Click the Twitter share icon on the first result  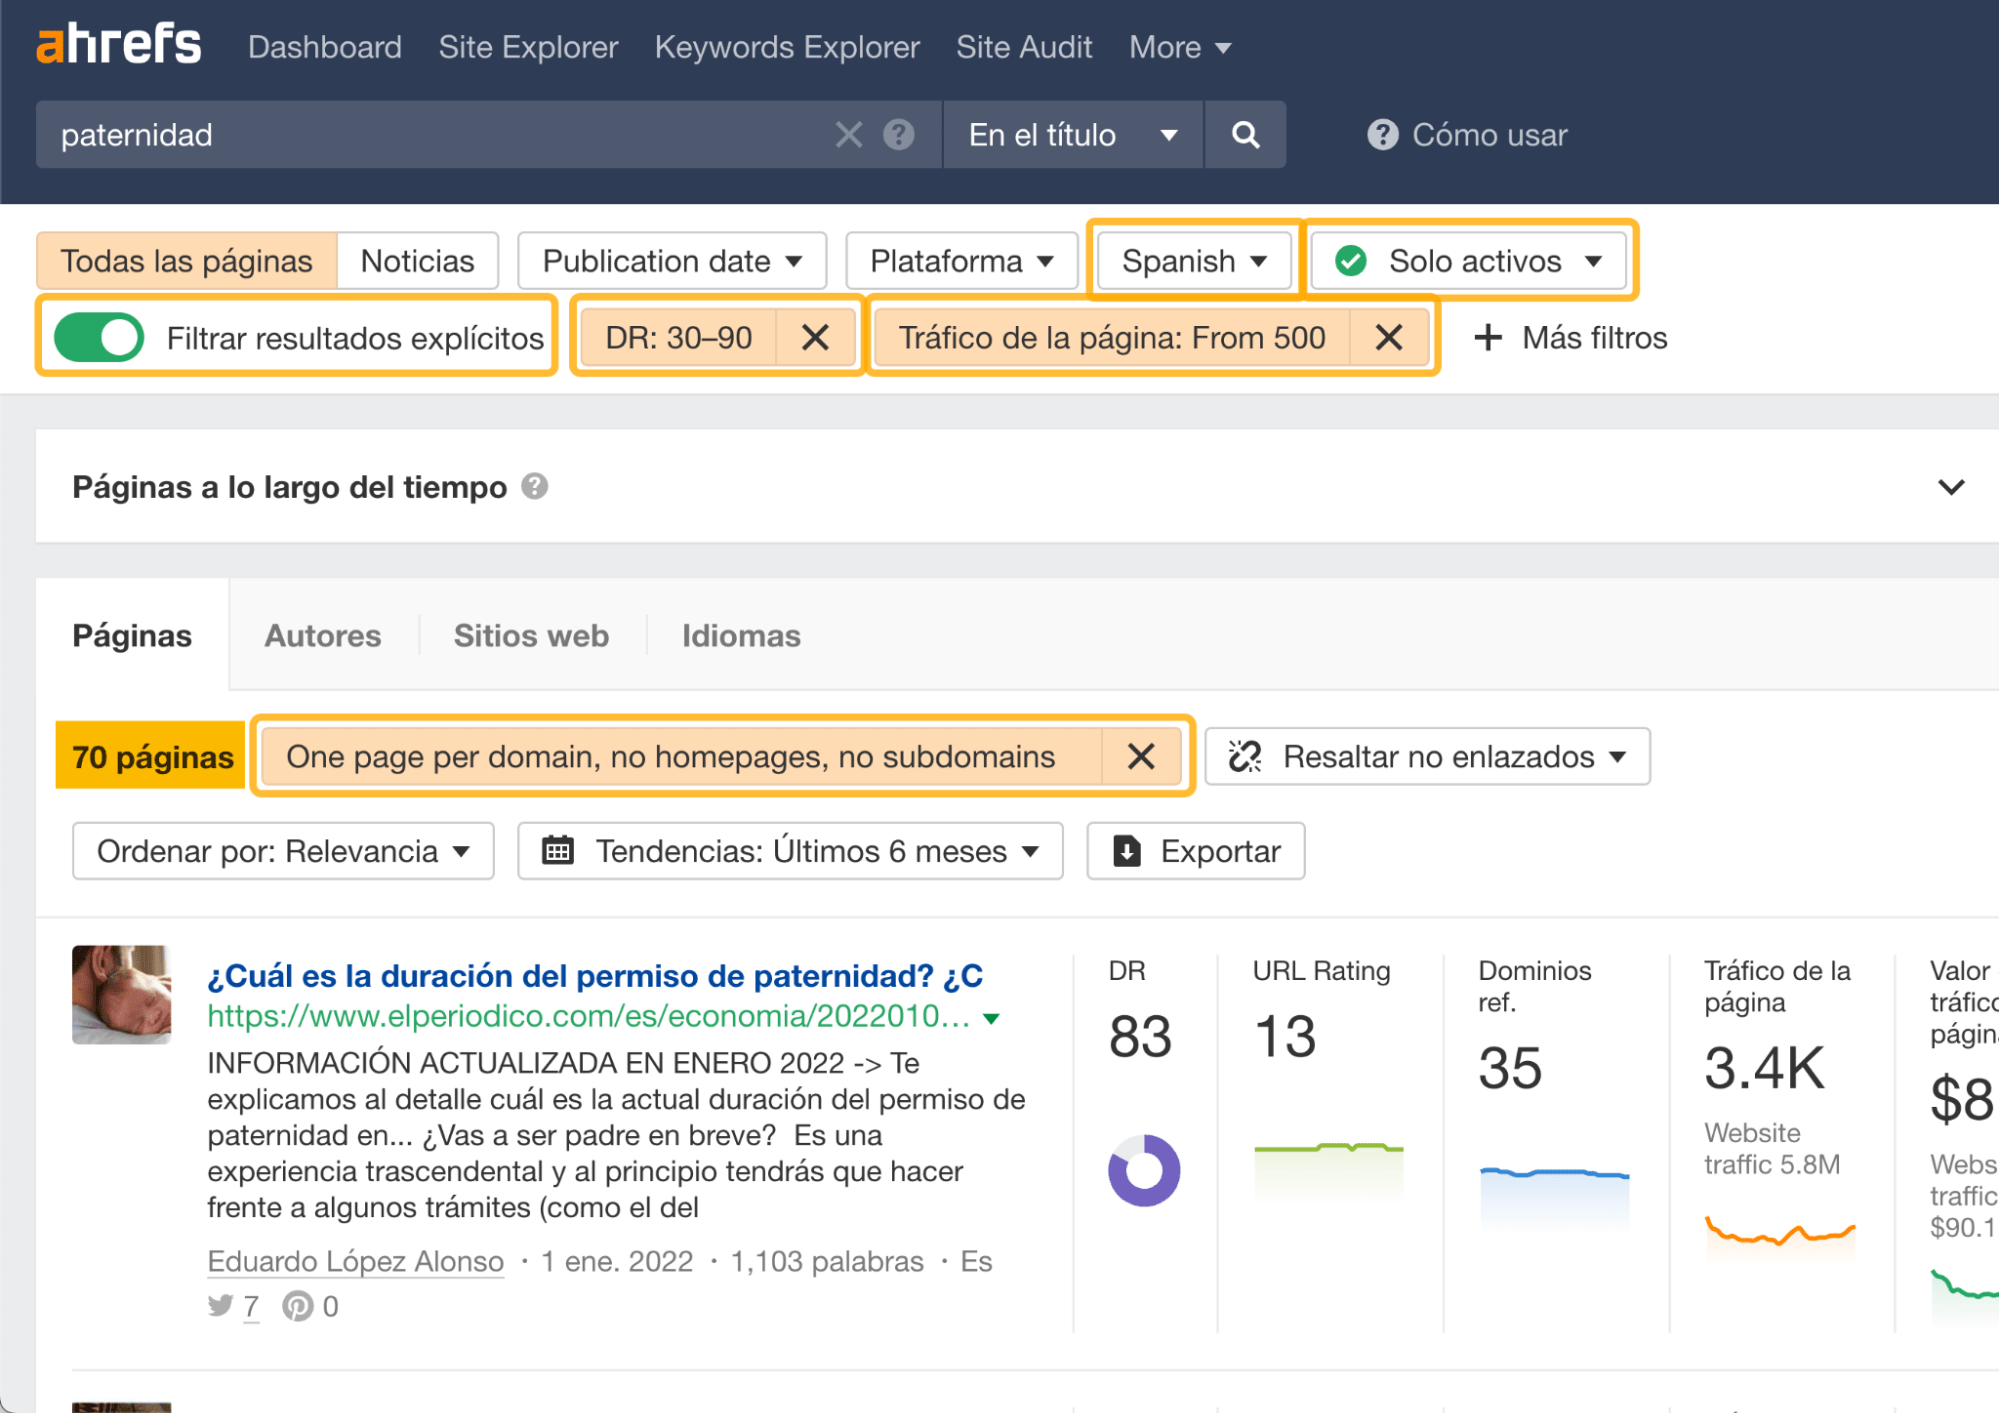pos(220,1306)
